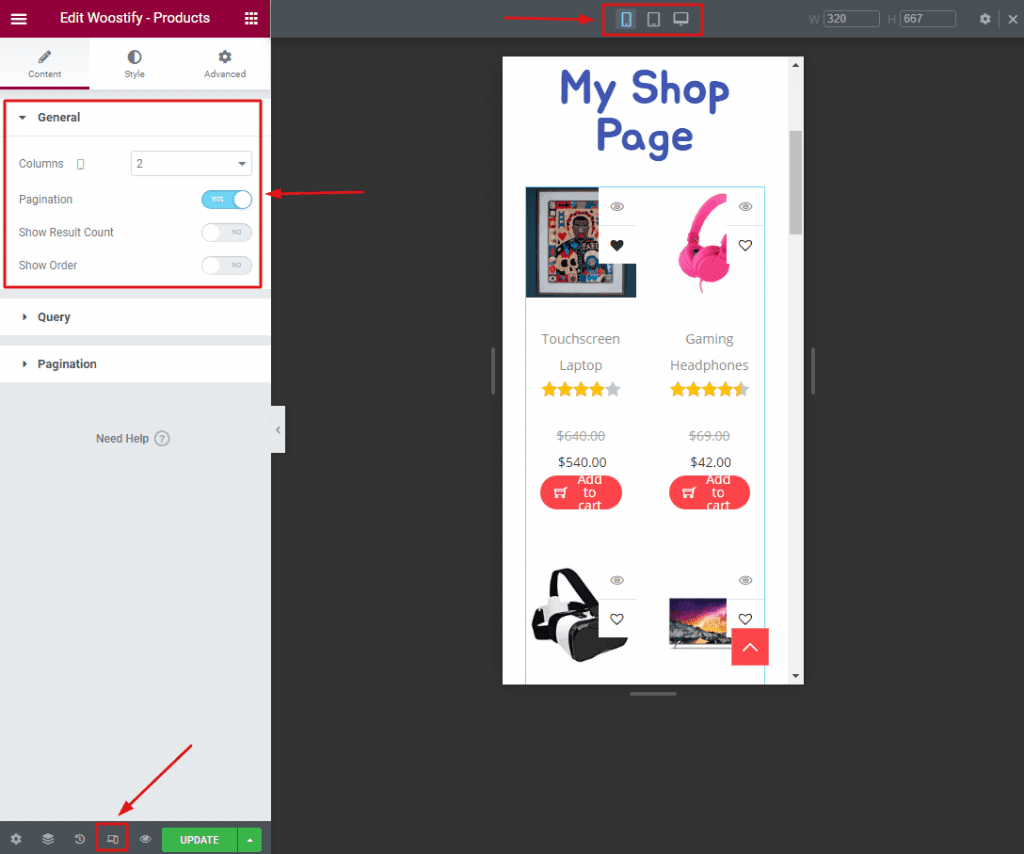Image resolution: width=1024 pixels, height=854 pixels.
Task: Open the Columns dropdown
Action: point(190,163)
